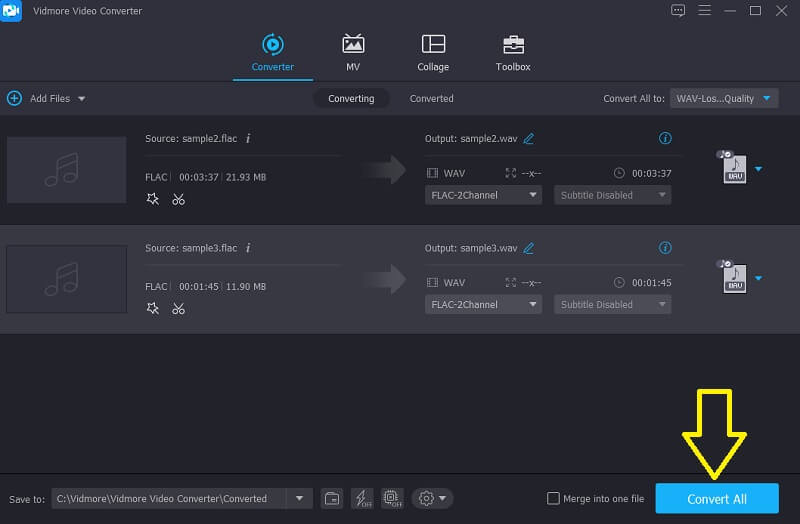Click the sample2 output resolution icon
Viewport: 800px width, 524px height.
(x=511, y=173)
